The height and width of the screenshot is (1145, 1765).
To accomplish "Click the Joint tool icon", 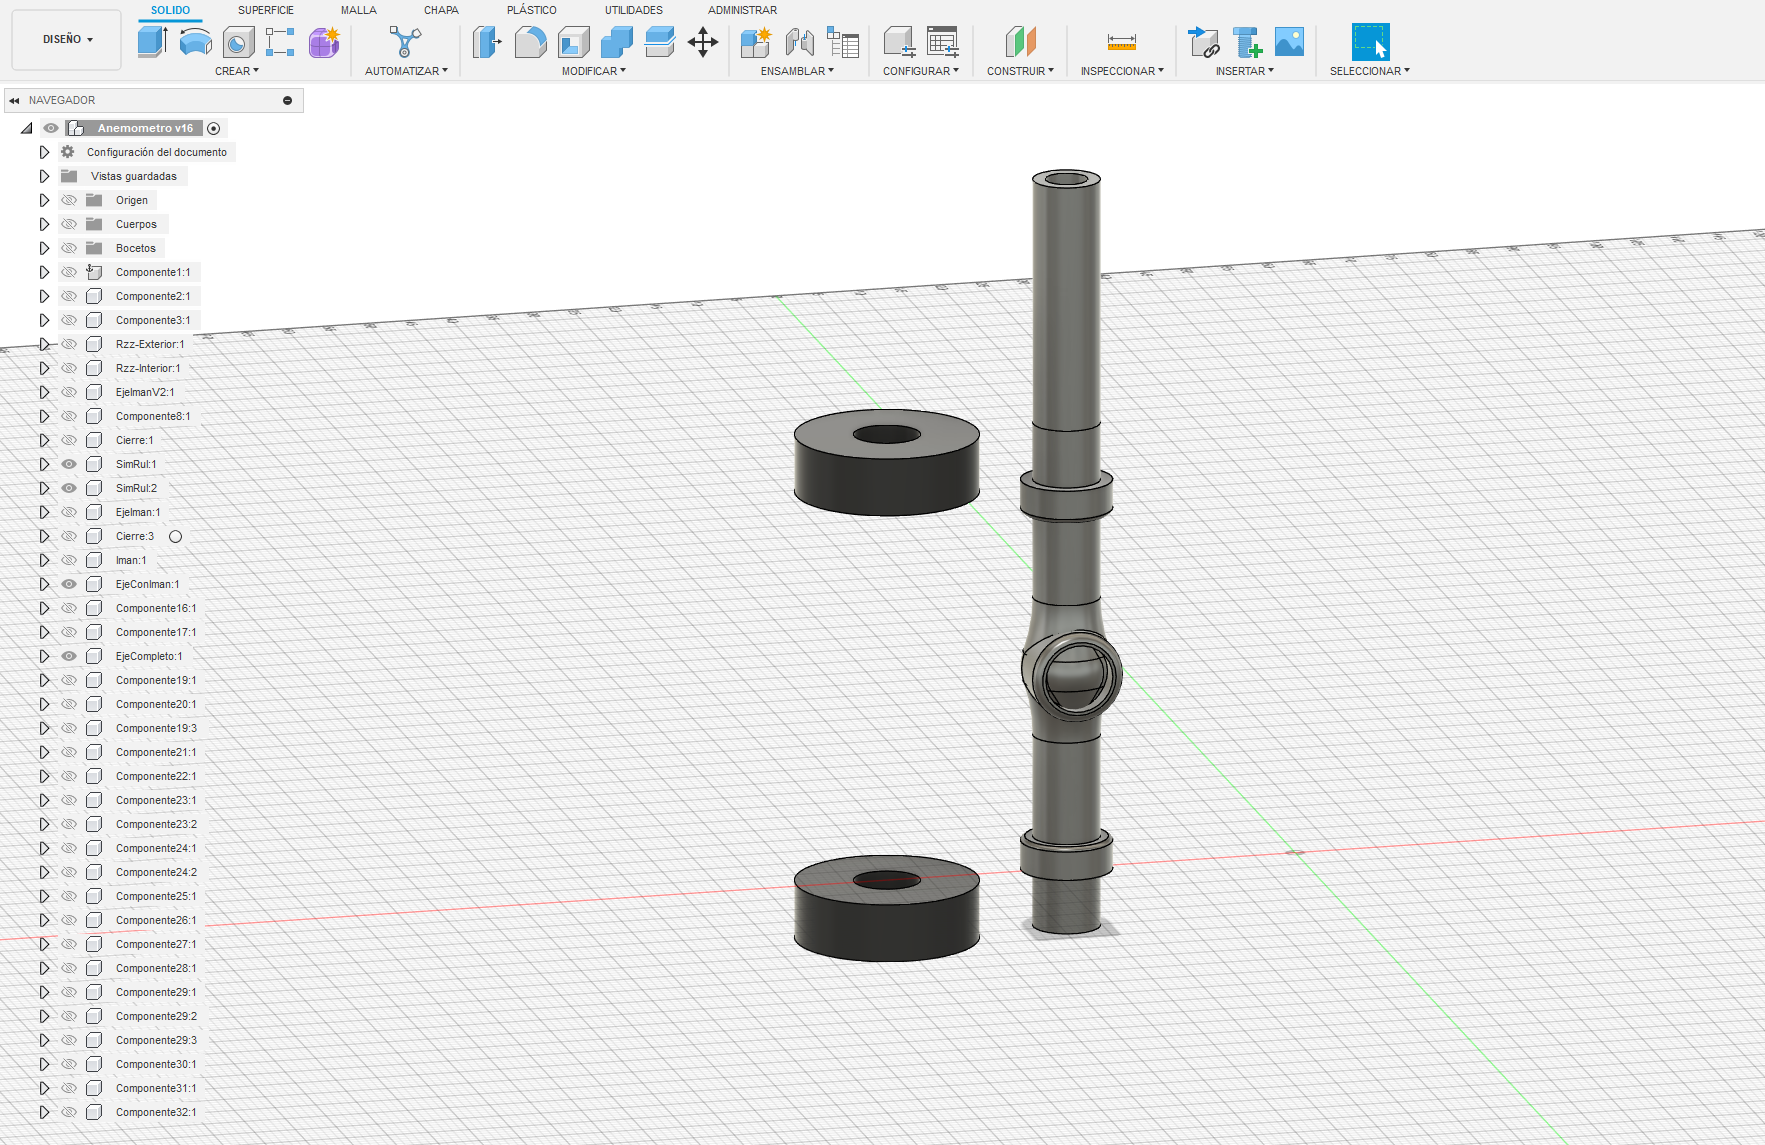I will (799, 42).
